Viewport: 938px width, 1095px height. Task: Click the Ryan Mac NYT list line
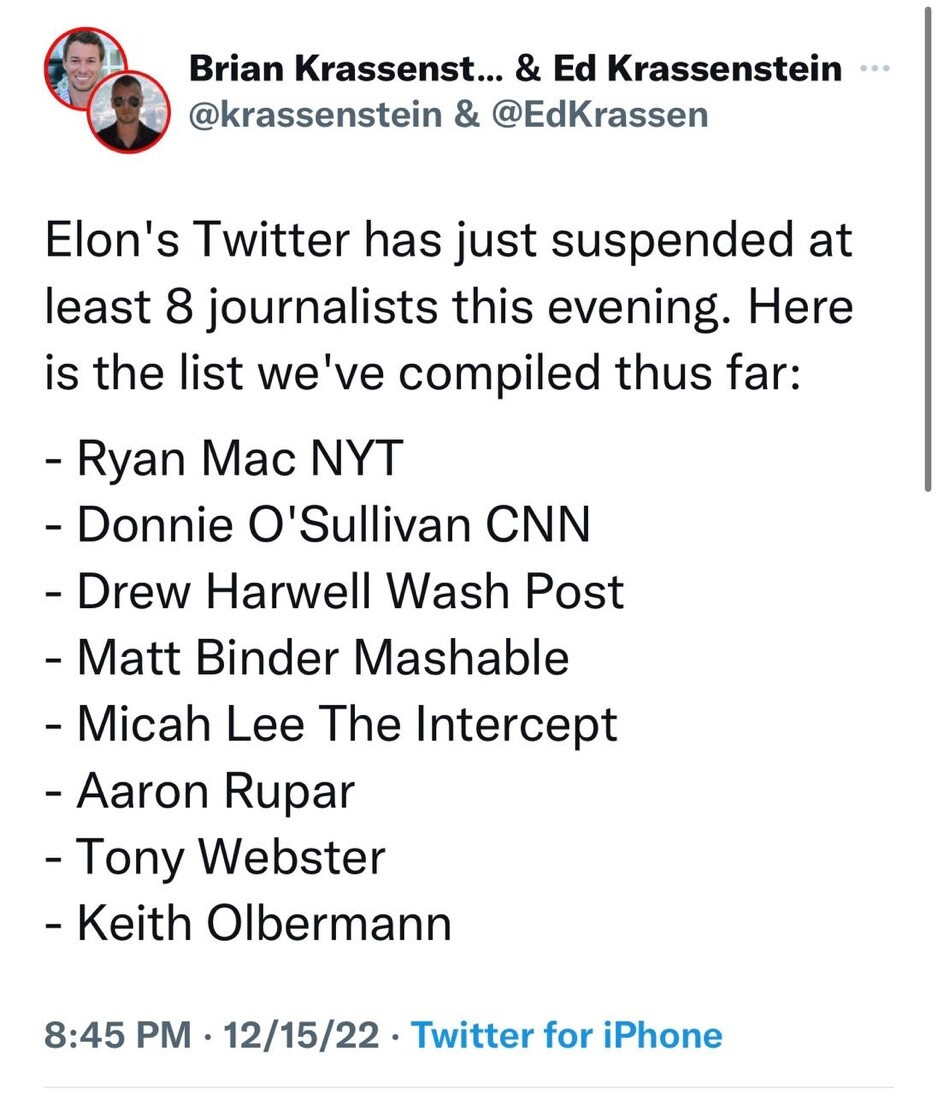(227, 458)
